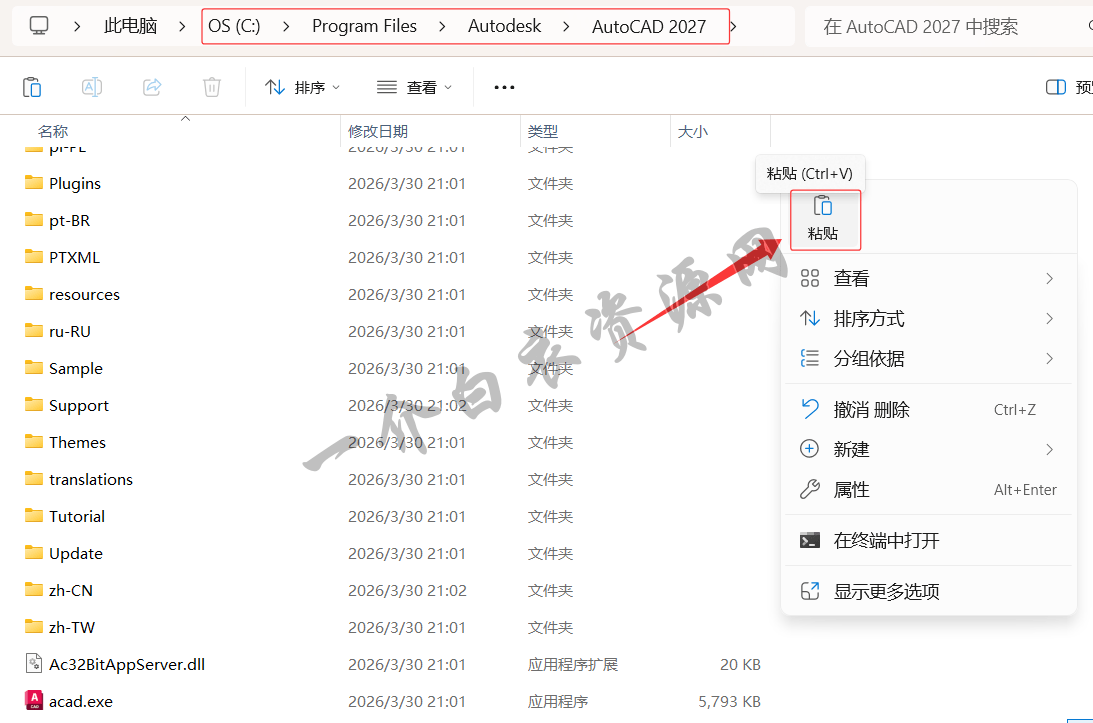Click Program Files in the breadcrumb path

pos(364,27)
